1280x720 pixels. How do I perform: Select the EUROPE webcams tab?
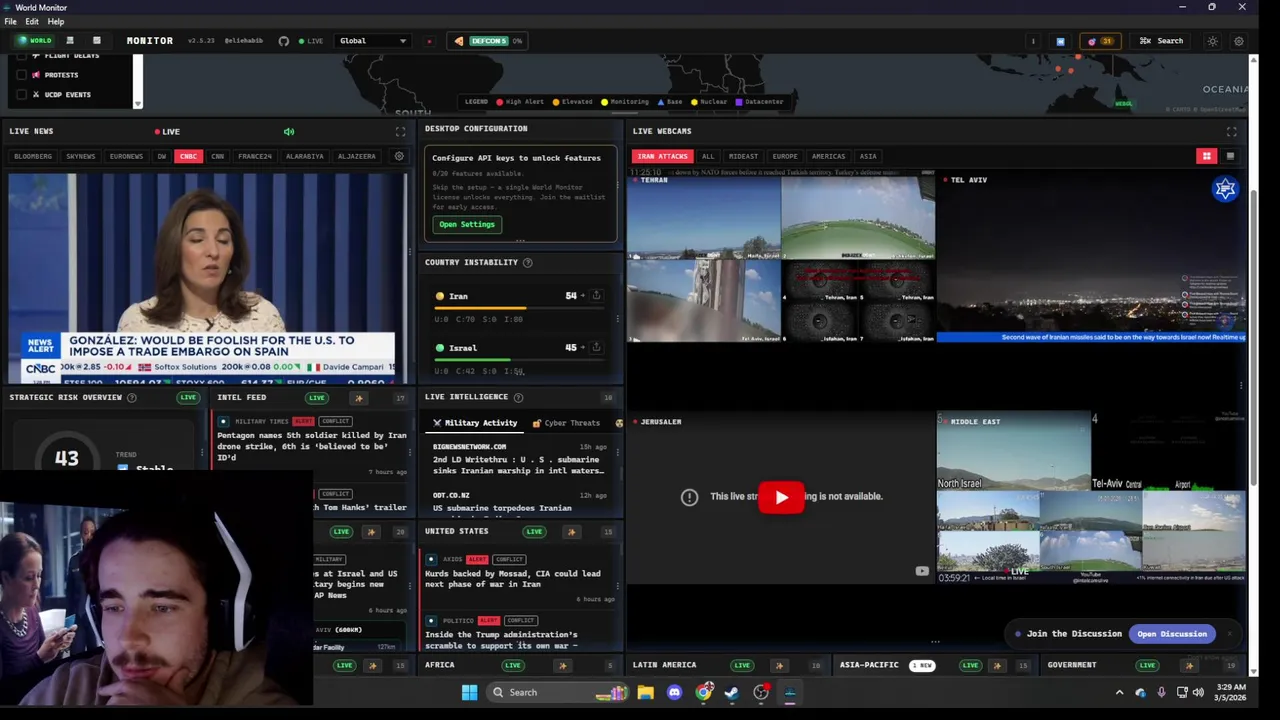coord(785,156)
